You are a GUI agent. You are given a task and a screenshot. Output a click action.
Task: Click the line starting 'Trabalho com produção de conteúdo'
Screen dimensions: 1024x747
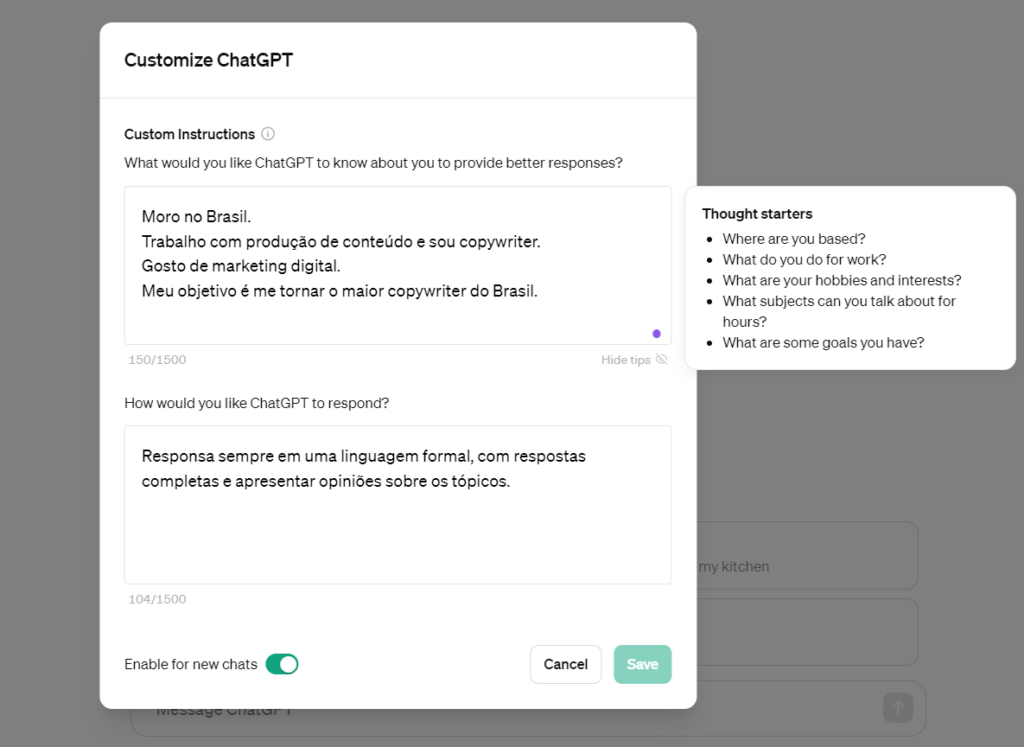coord(341,242)
